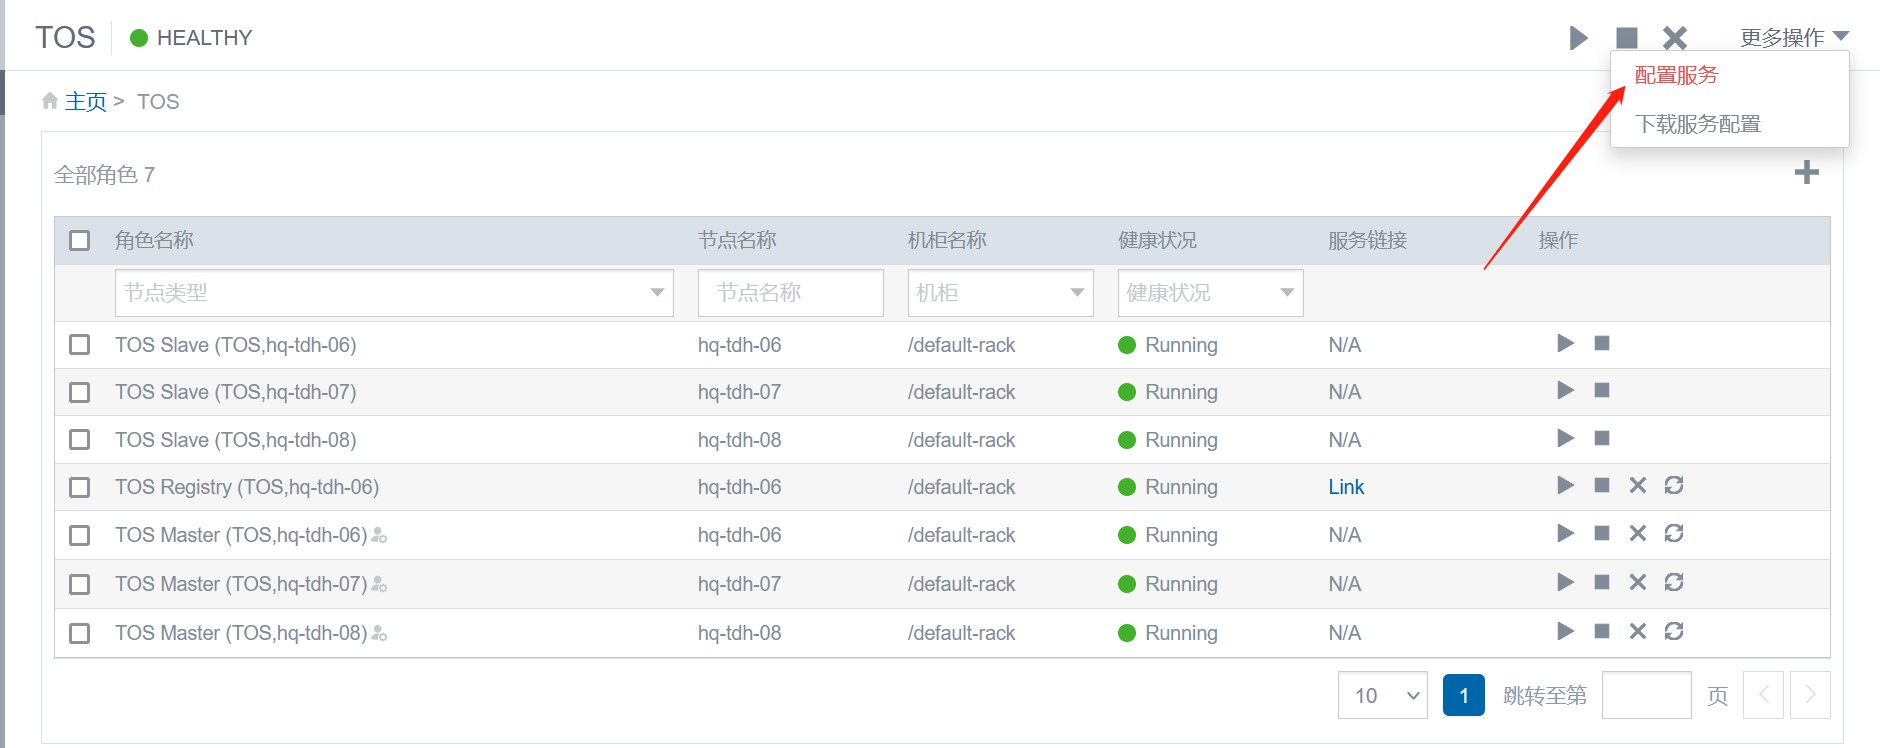Stop TOS Master hq-tdh-07 role

click(1602, 582)
